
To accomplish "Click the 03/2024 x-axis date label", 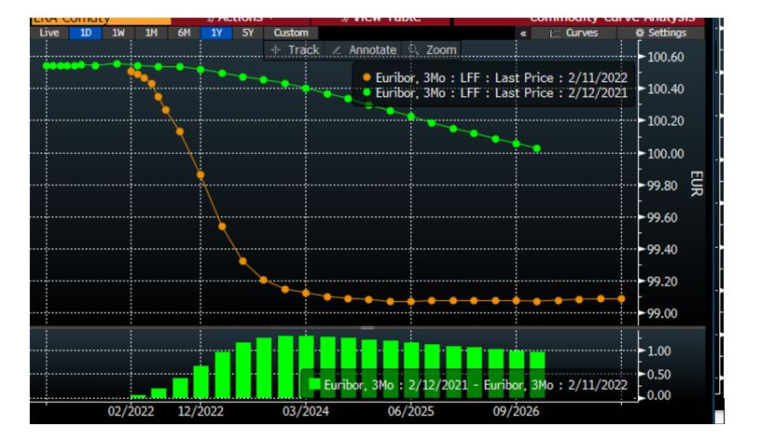I will click(x=305, y=411).
